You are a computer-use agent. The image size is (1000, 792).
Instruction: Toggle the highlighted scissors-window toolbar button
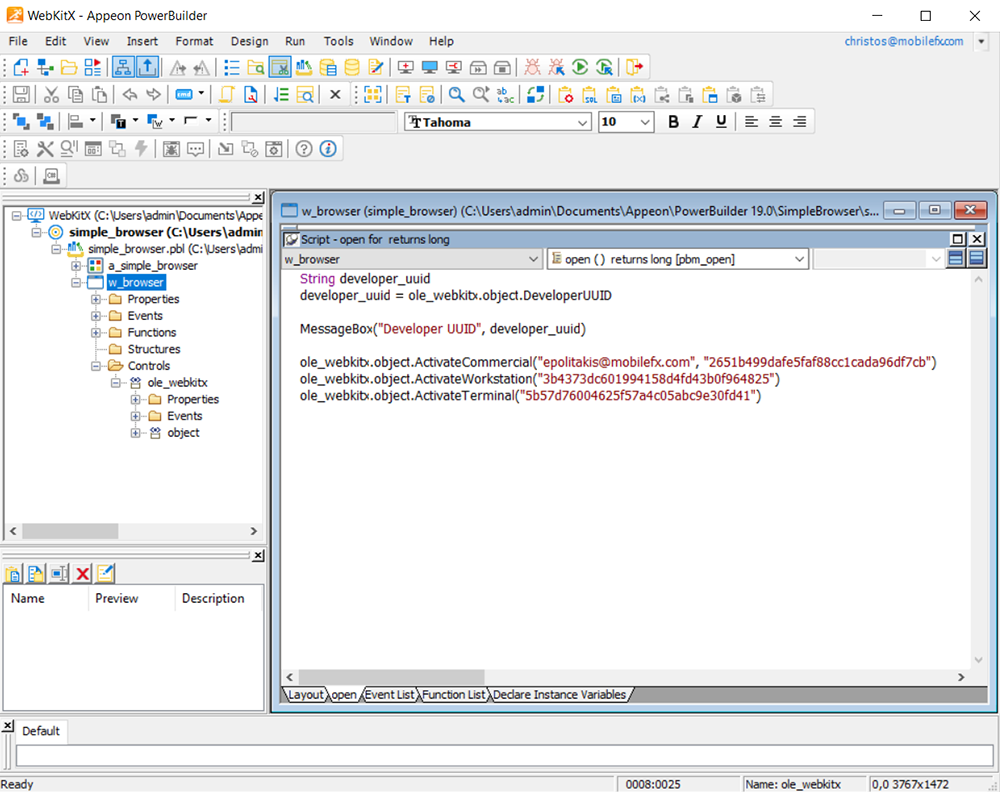(280, 67)
